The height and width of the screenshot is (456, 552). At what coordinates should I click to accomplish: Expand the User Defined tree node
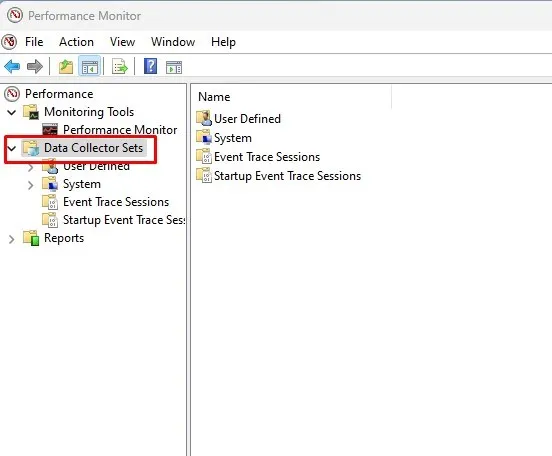point(31,167)
